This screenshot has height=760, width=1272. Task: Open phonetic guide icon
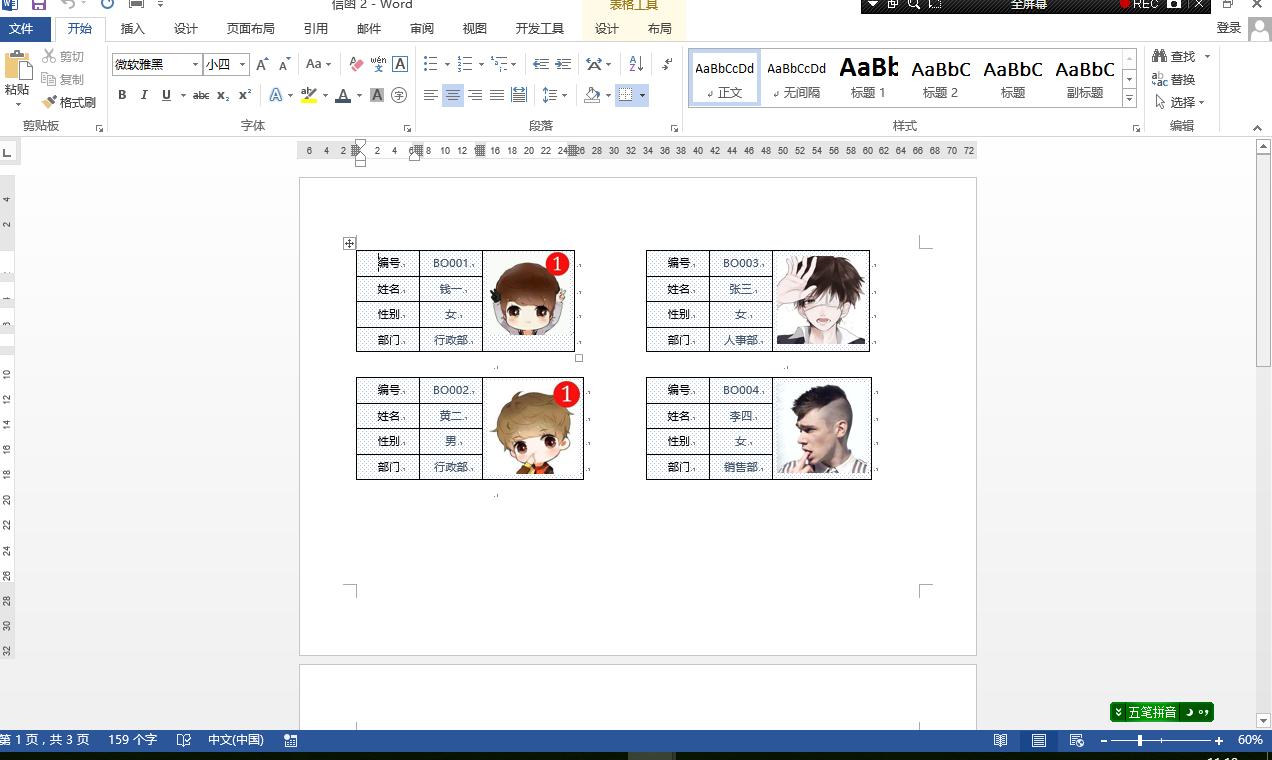(x=378, y=64)
